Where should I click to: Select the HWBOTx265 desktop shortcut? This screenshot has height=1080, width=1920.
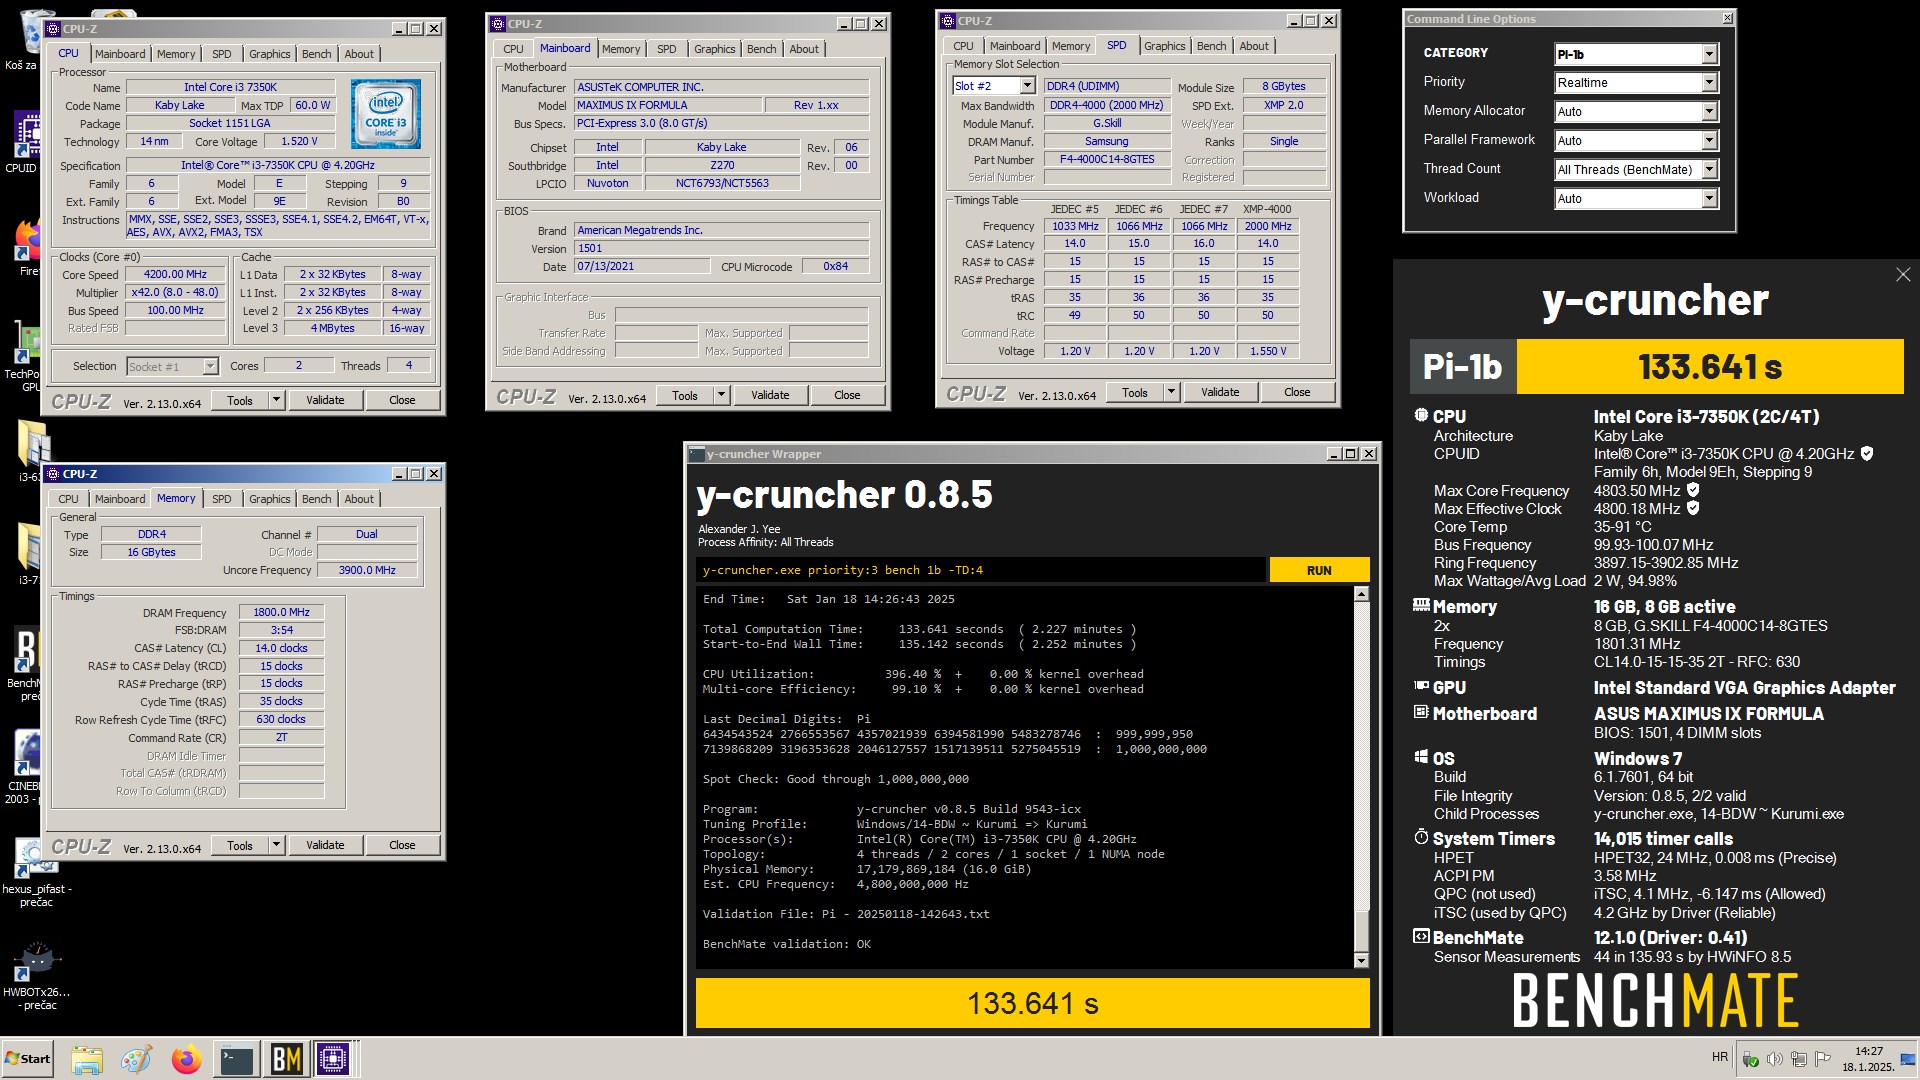36,975
